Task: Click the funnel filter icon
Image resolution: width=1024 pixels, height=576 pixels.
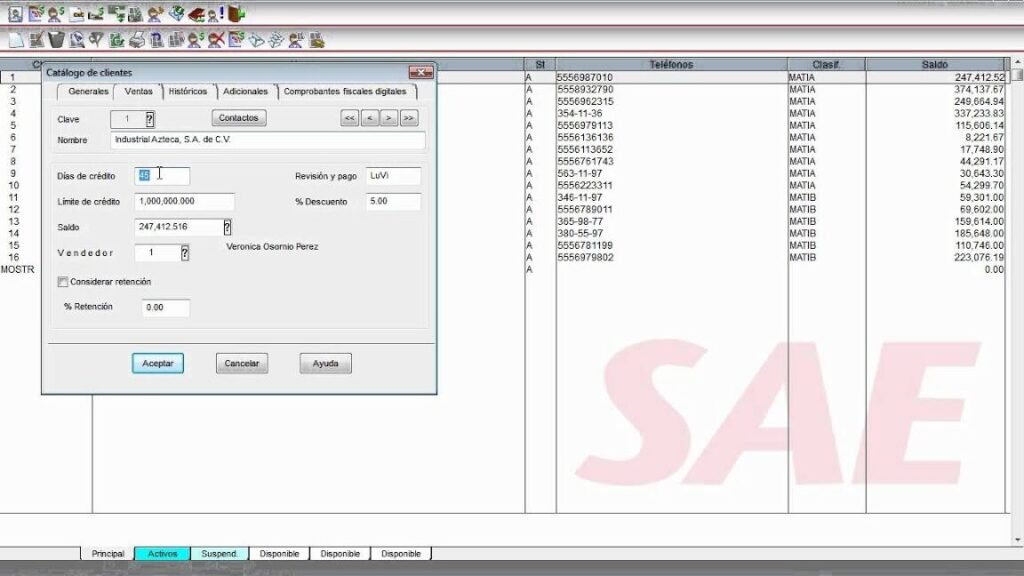Action: pyautogui.click(x=97, y=40)
